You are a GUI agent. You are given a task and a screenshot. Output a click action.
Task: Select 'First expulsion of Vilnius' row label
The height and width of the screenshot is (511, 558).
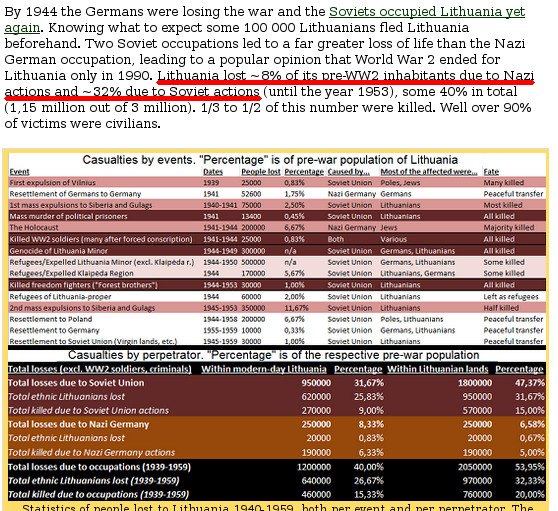[x=53, y=183]
